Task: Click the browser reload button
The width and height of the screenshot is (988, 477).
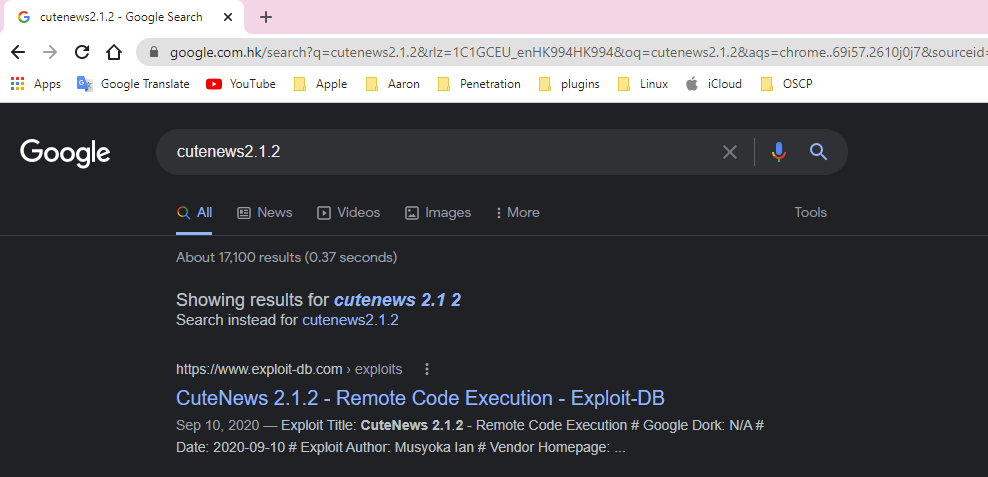Action: (x=82, y=52)
